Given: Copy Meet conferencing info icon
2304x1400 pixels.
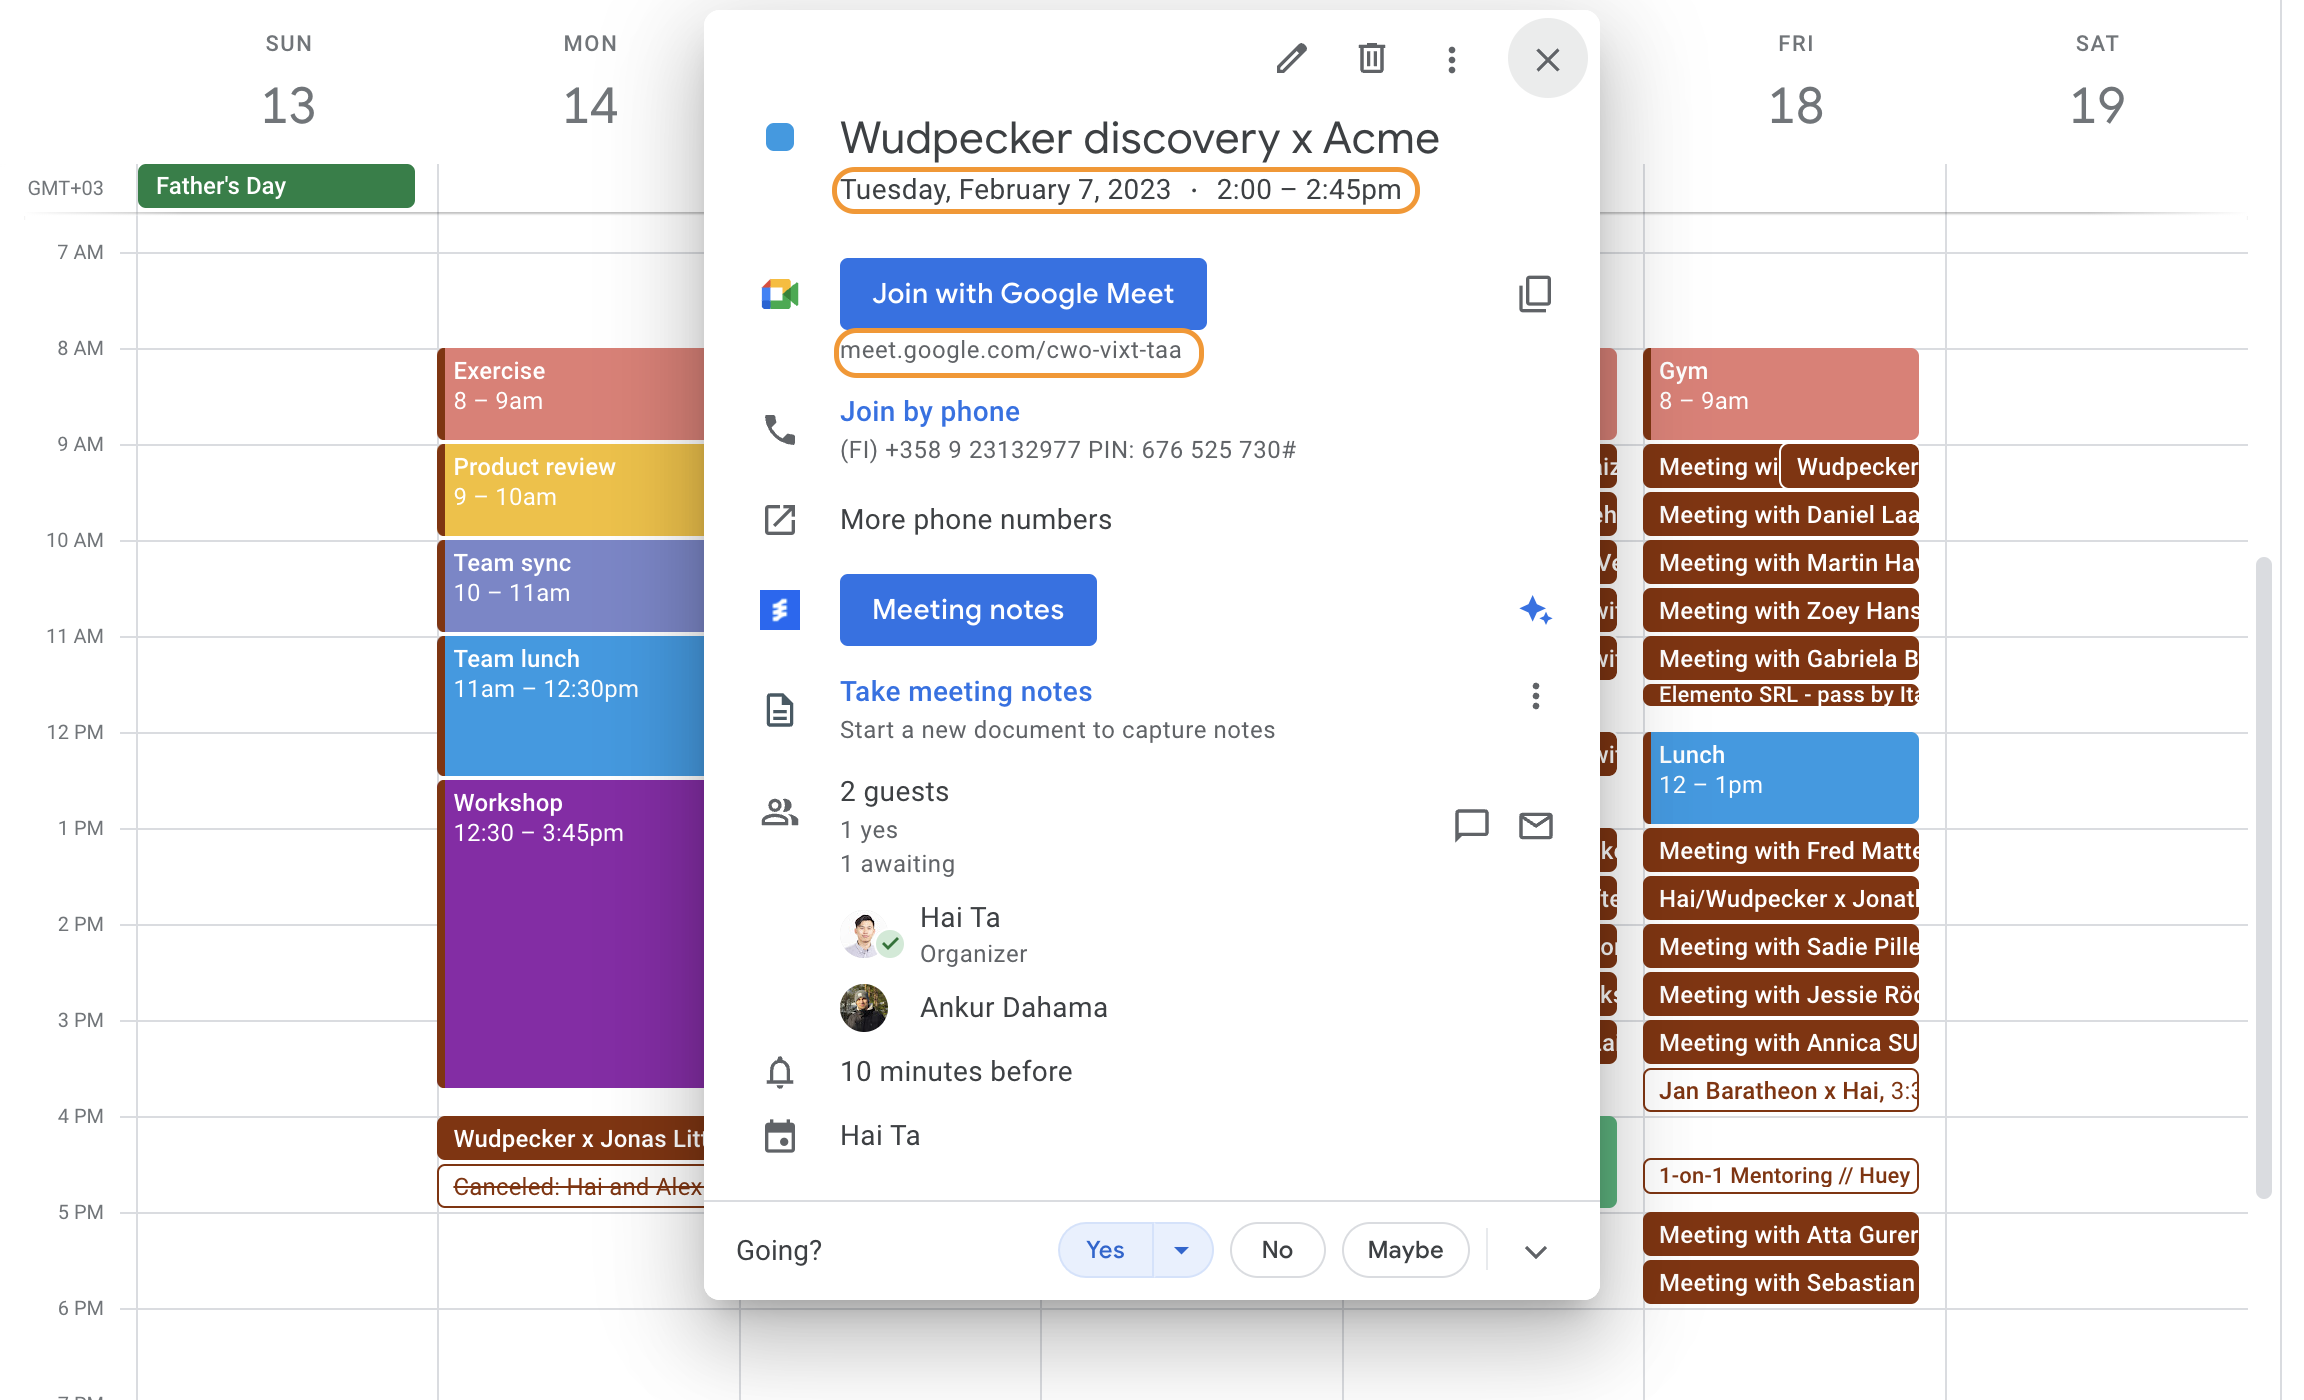Looking at the screenshot, I should coord(1535,294).
